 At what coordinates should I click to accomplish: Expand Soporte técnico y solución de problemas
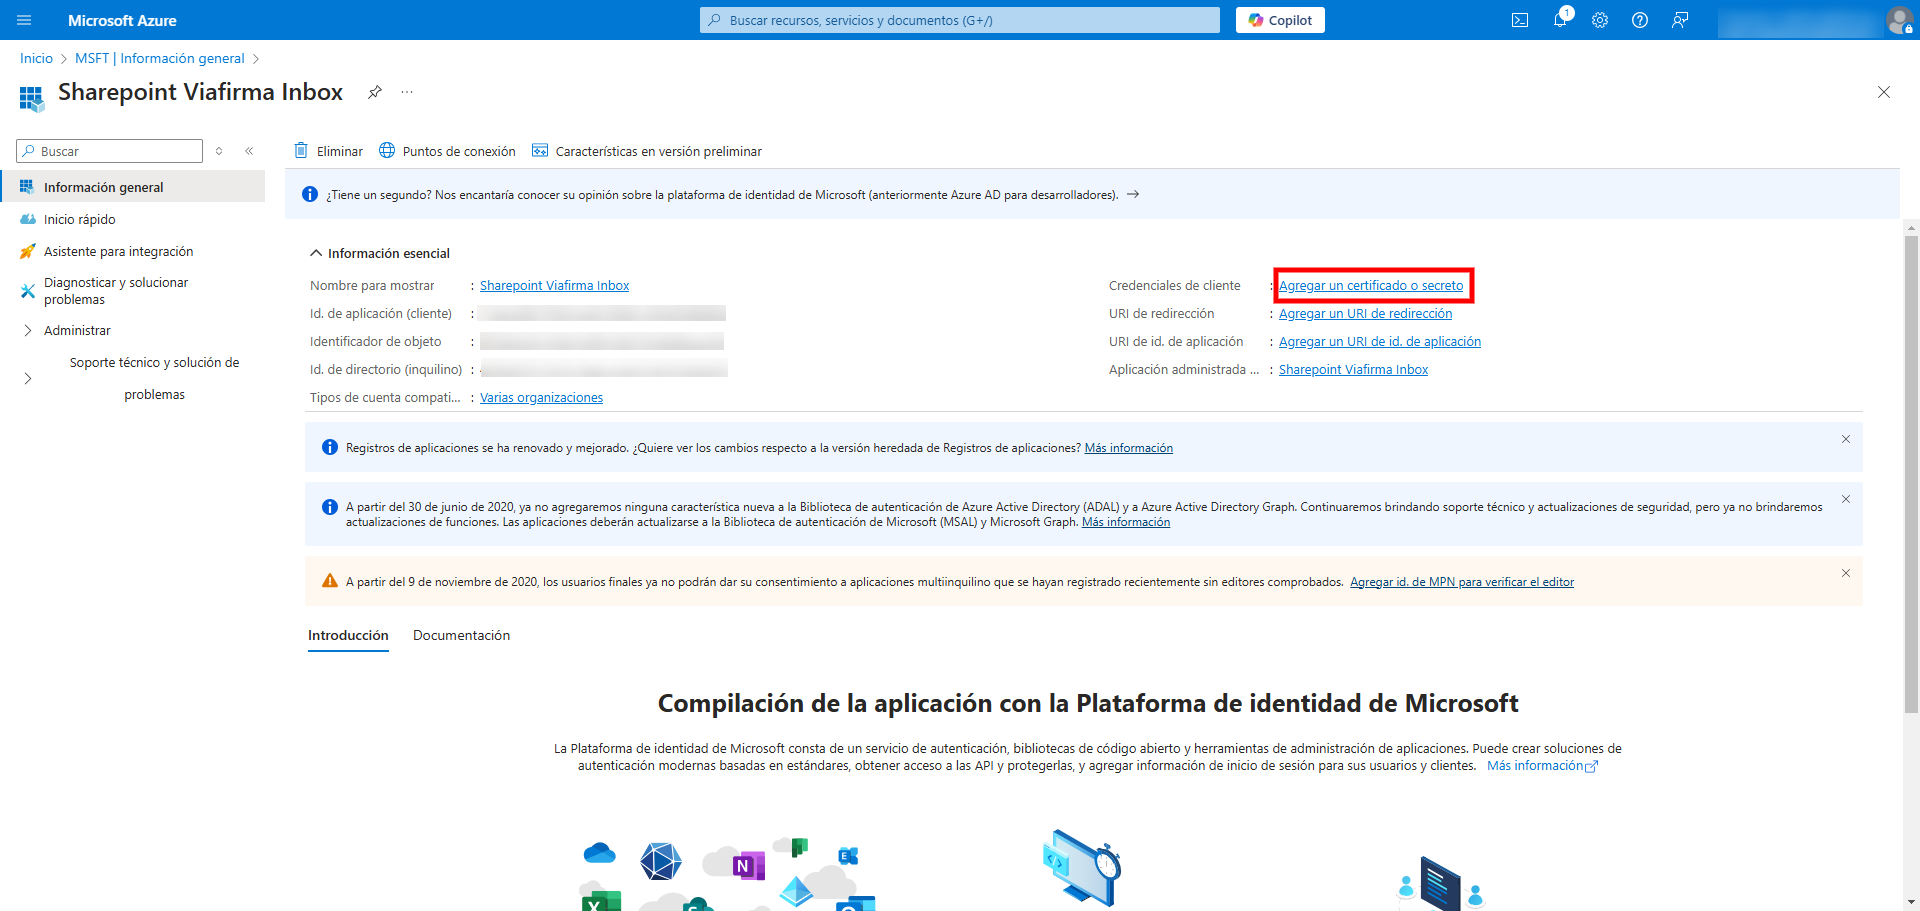(x=28, y=379)
